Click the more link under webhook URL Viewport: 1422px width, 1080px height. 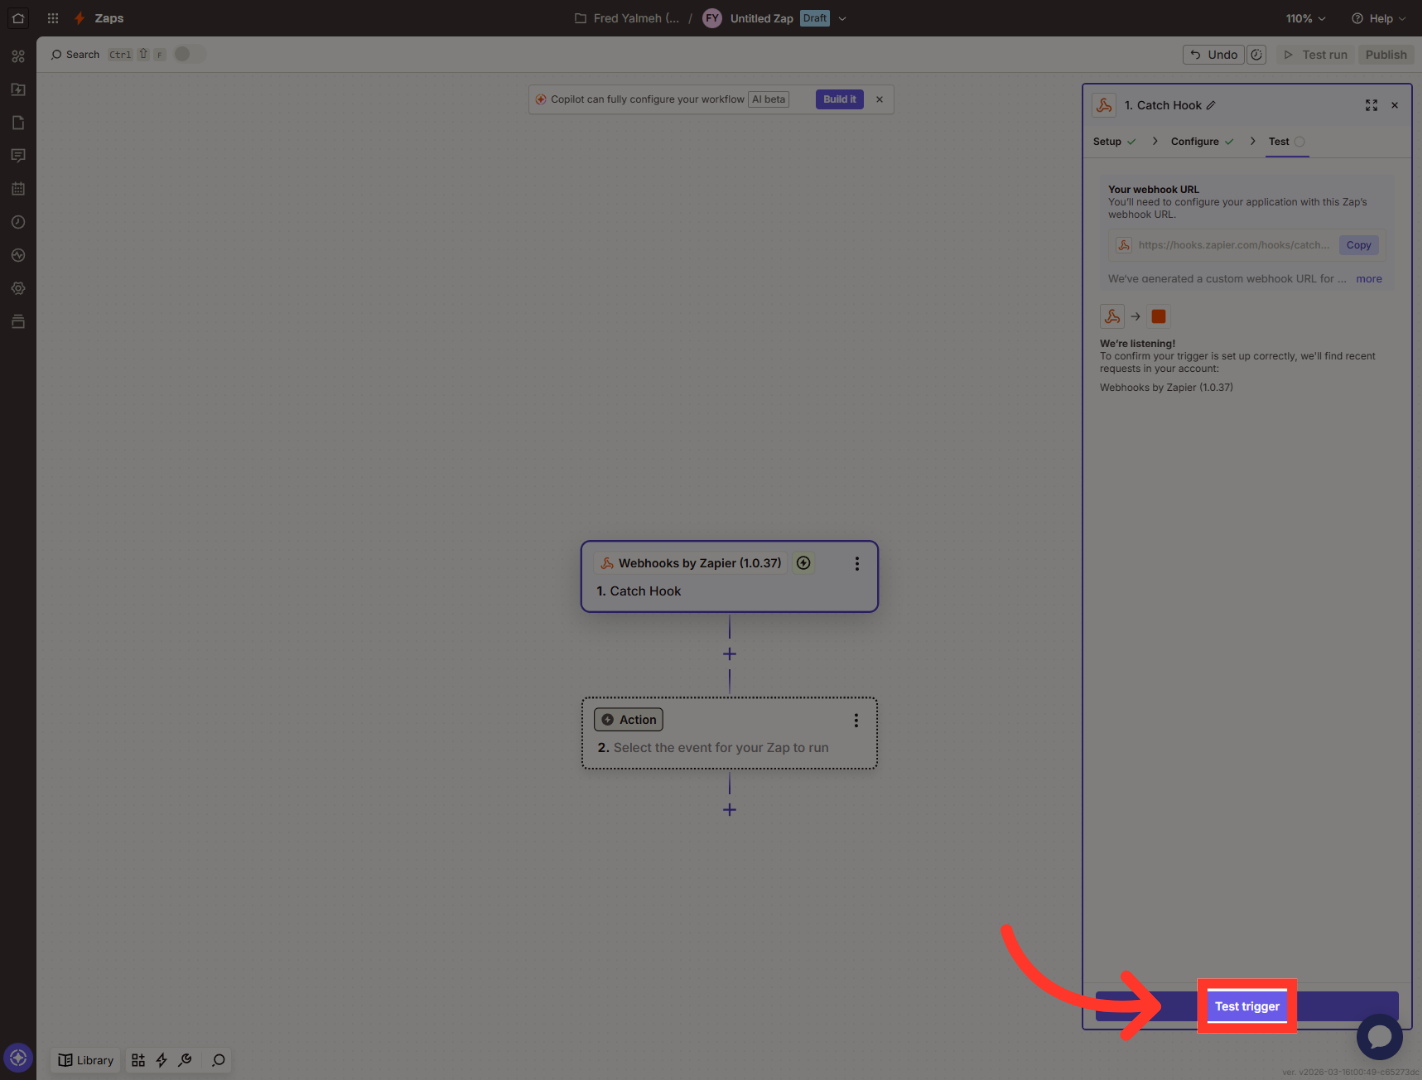coord(1369,279)
